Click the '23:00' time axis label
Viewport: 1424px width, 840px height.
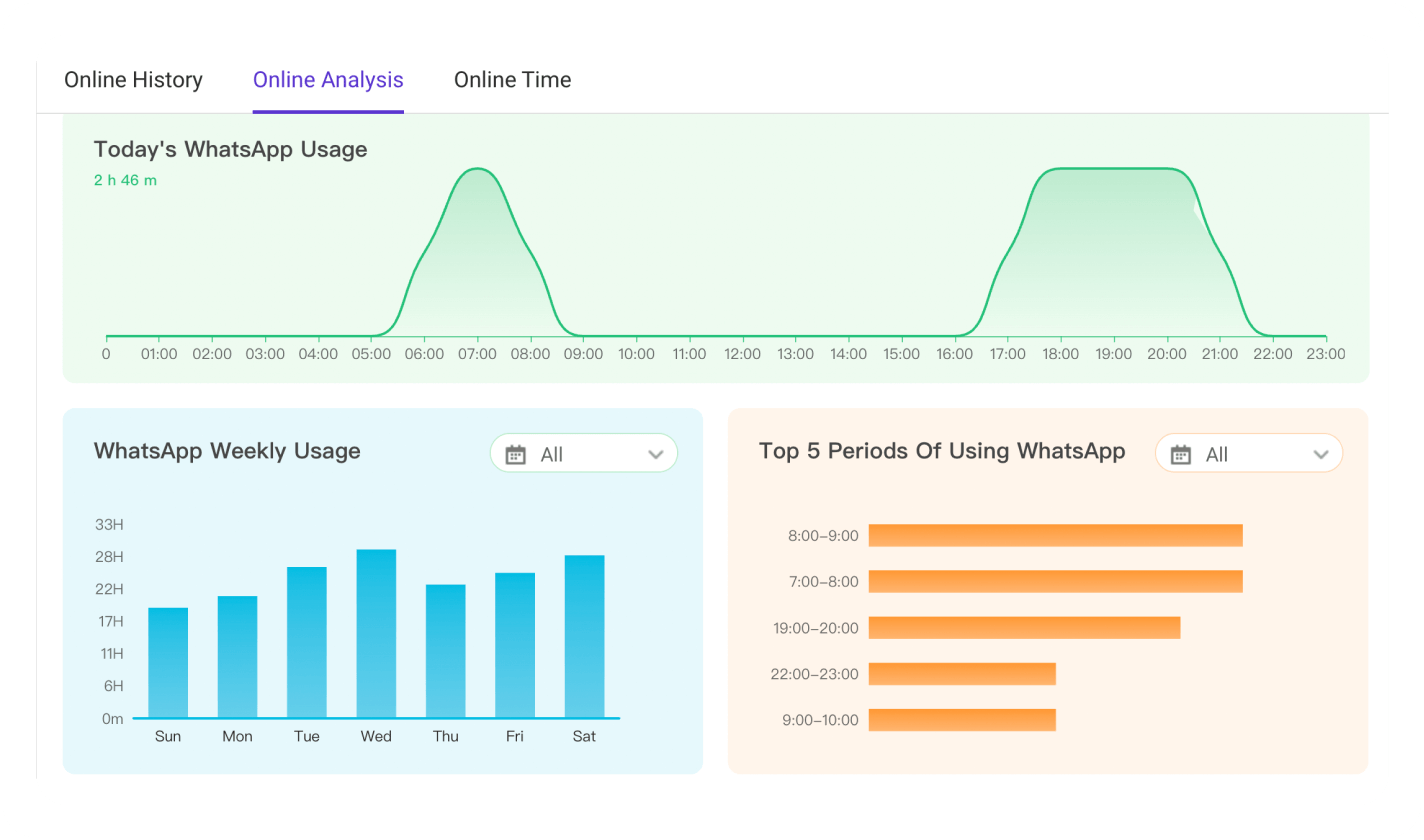(x=1326, y=354)
